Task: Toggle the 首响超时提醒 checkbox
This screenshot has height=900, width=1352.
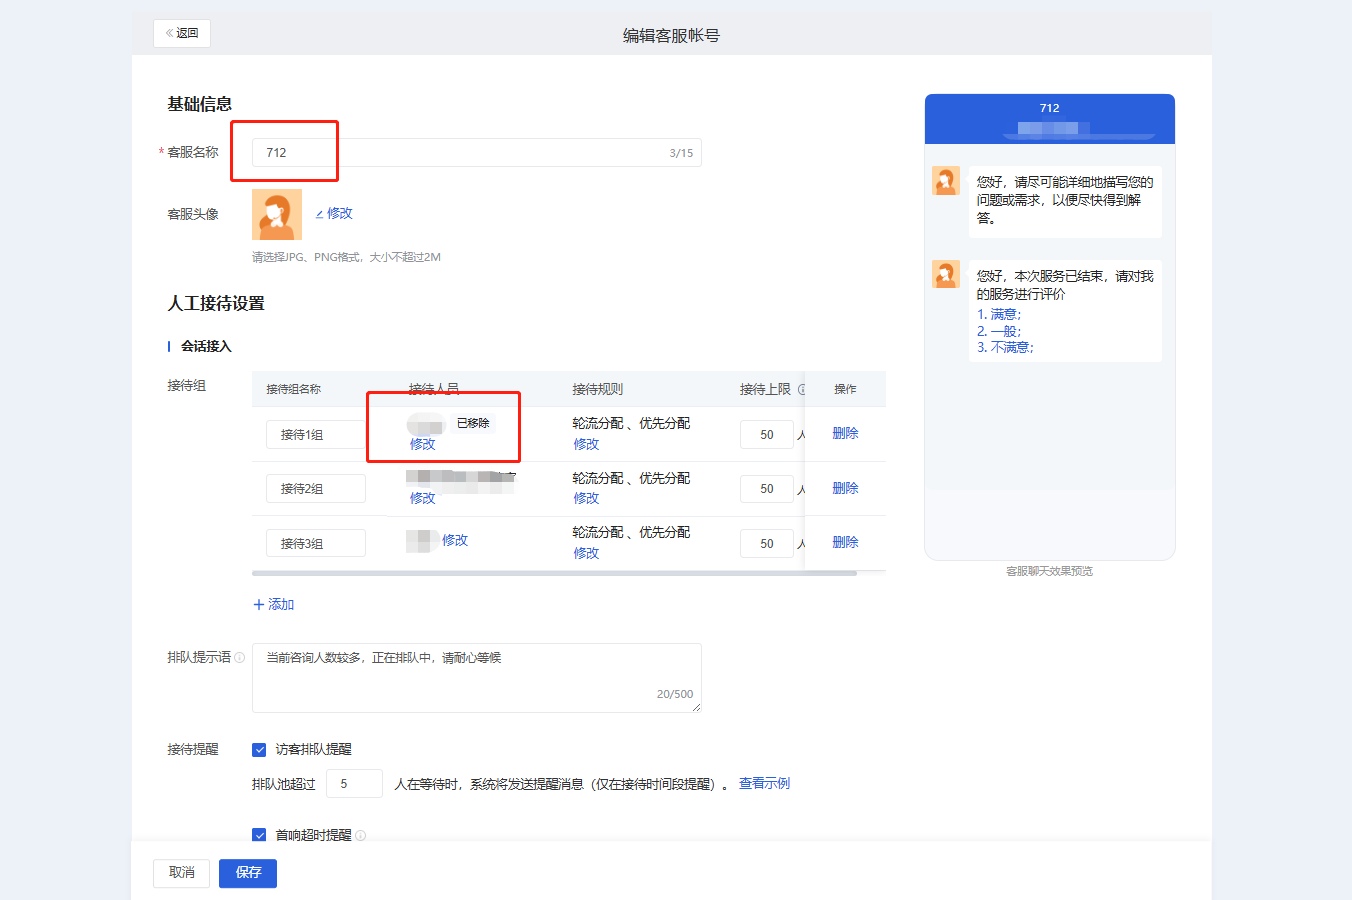Action: click(259, 835)
